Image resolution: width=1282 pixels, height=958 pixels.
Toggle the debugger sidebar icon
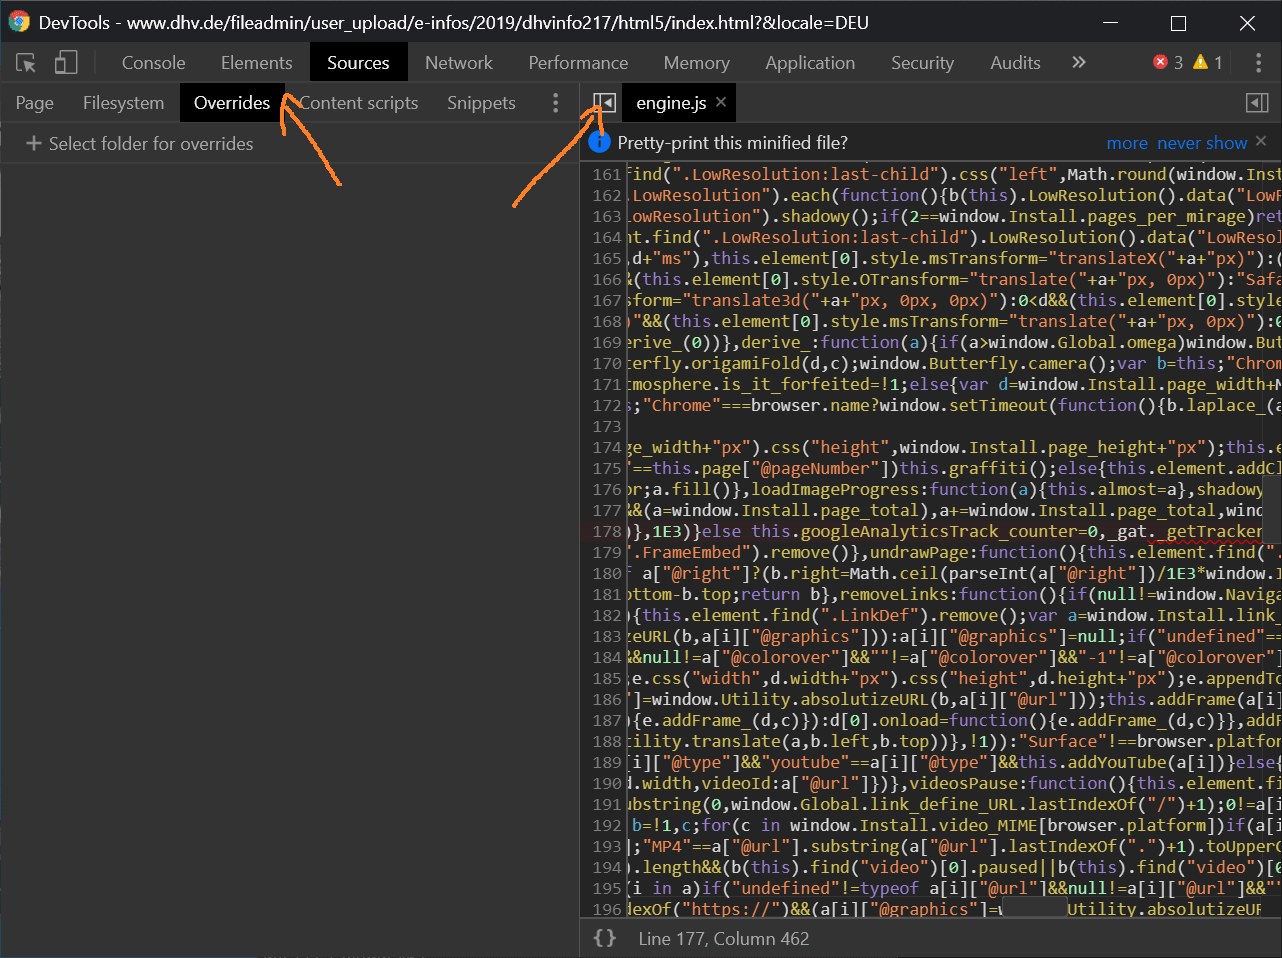(x=1257, y=103)
